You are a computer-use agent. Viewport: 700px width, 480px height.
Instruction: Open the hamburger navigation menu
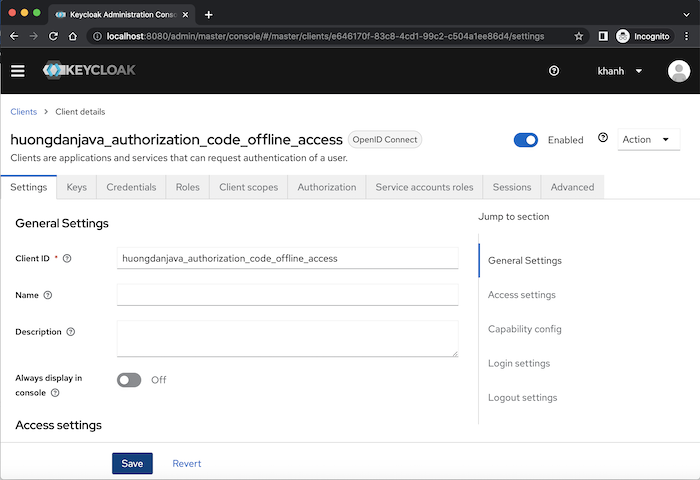(x=17, y=71)
